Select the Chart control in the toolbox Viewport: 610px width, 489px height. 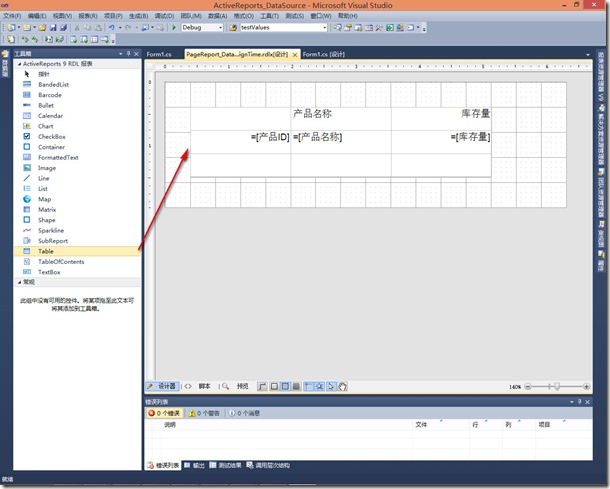point(77,126)
